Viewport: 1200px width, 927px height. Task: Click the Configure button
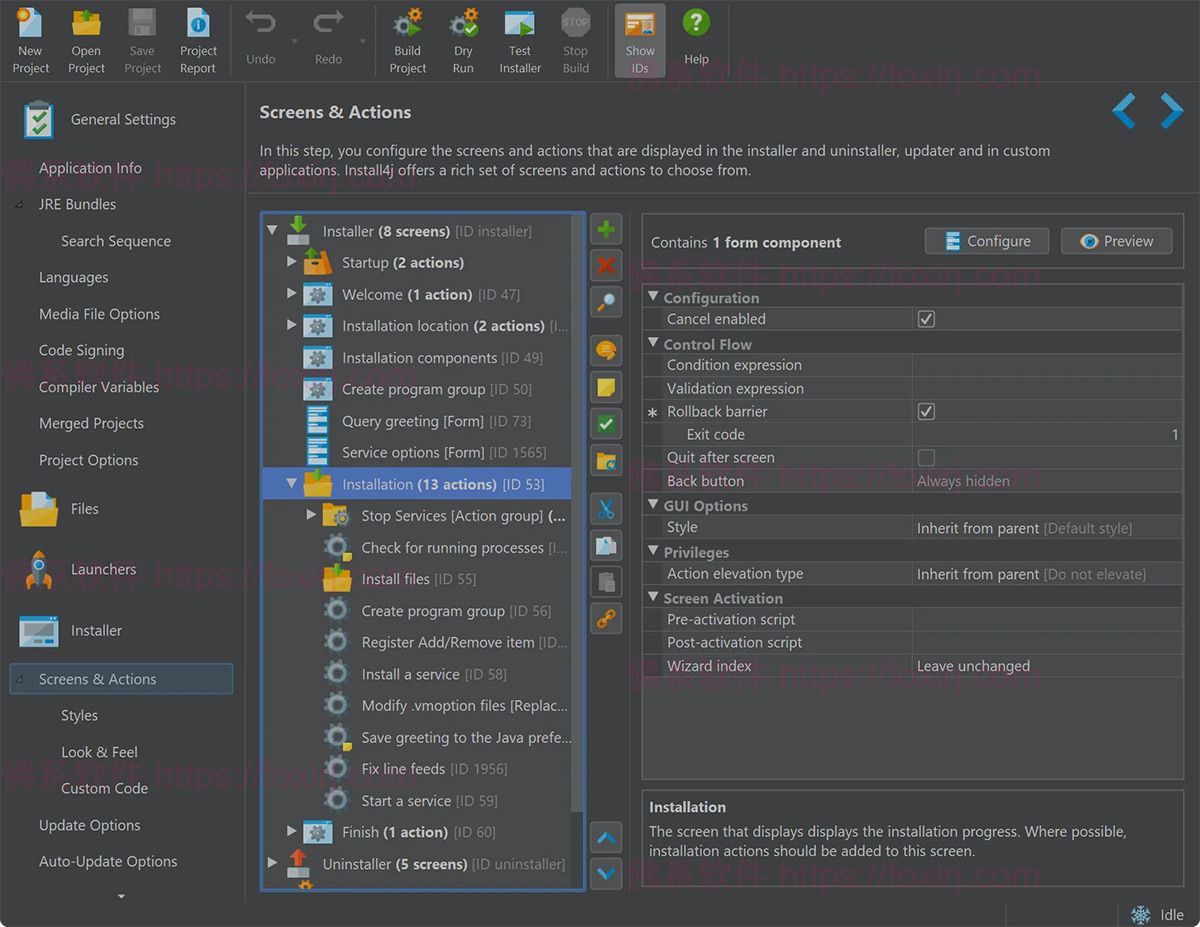pos(986,241)
